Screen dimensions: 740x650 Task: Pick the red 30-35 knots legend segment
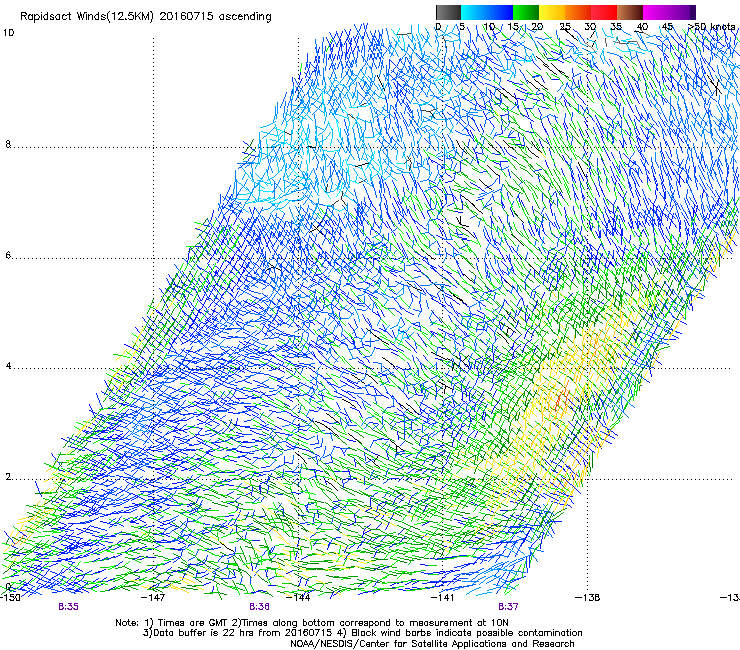click(604, 12)
